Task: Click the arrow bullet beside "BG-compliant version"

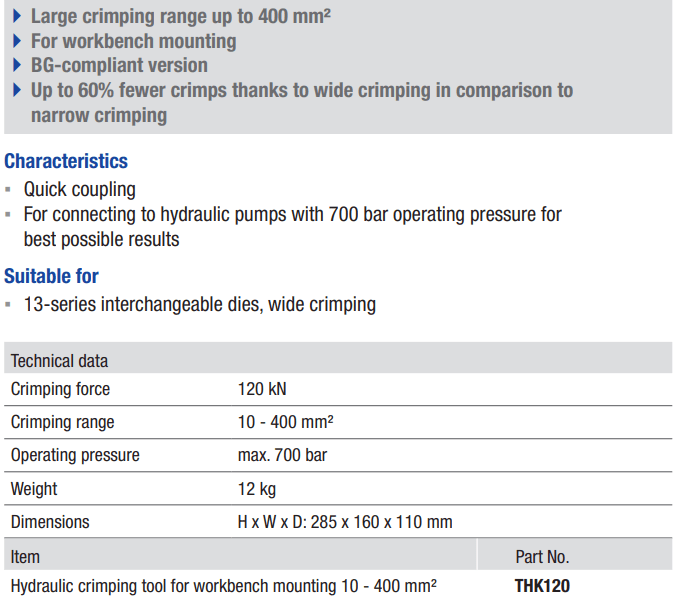Action: (x=18, y=66)
